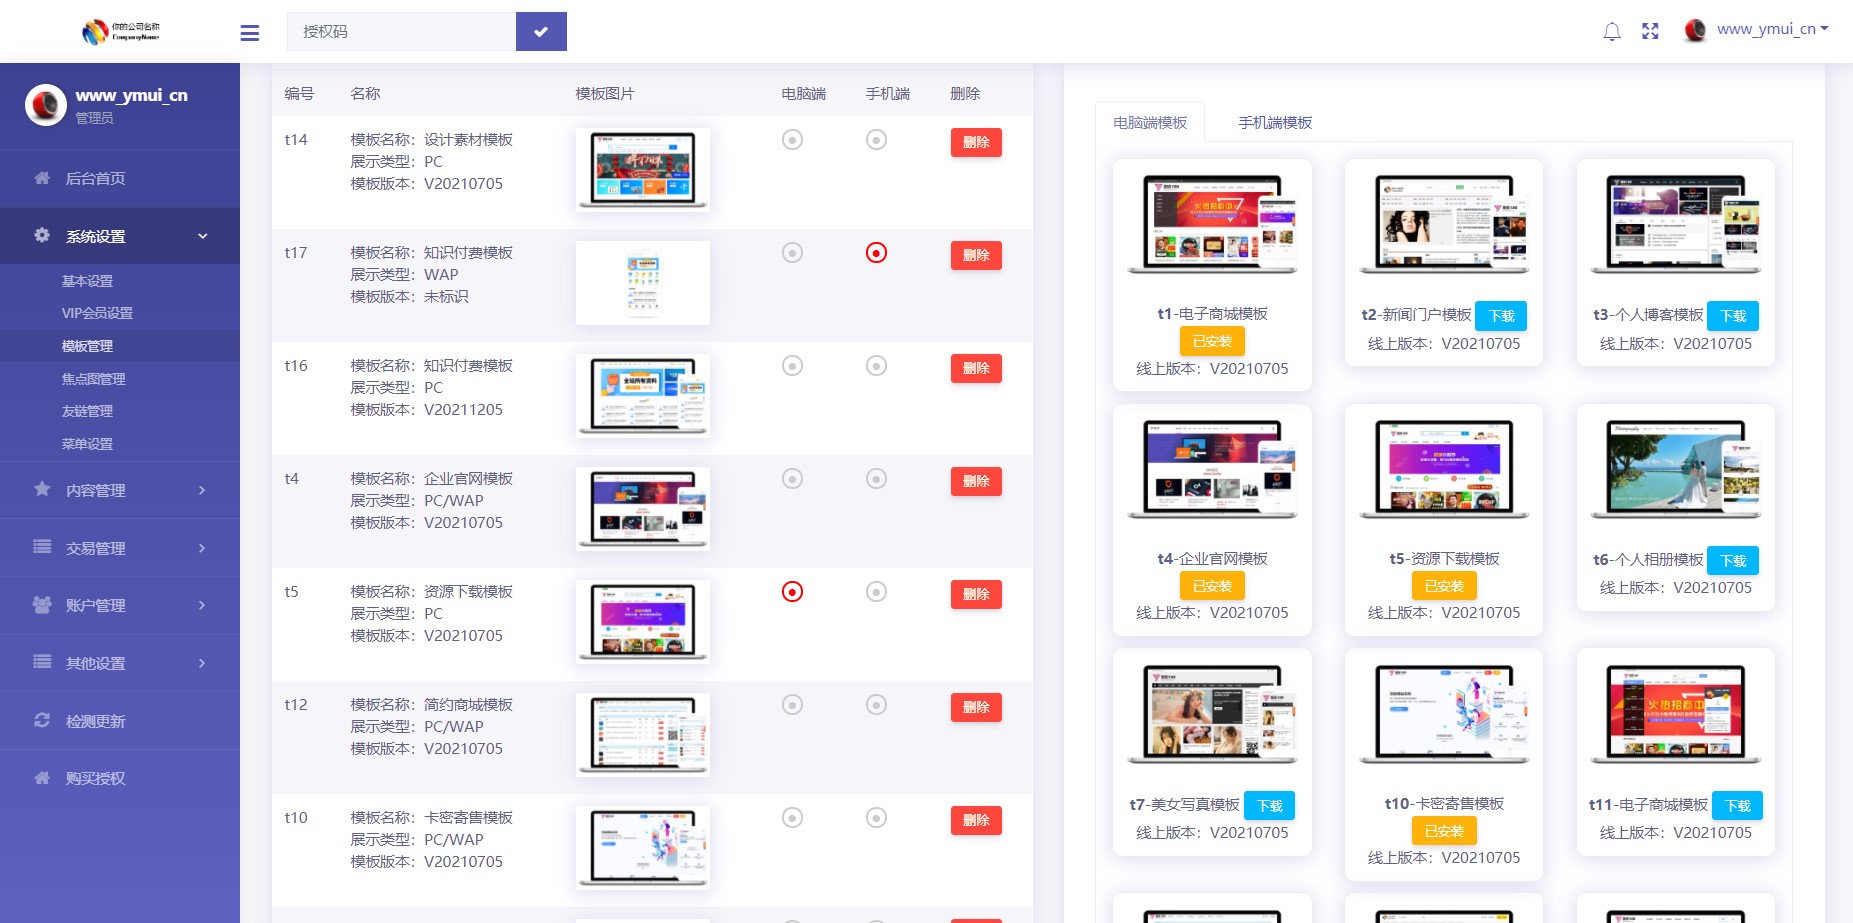Click the refresh icon beside 检测更新
The height and width of the screenshot is (923, 1853).
coord(42,721)
